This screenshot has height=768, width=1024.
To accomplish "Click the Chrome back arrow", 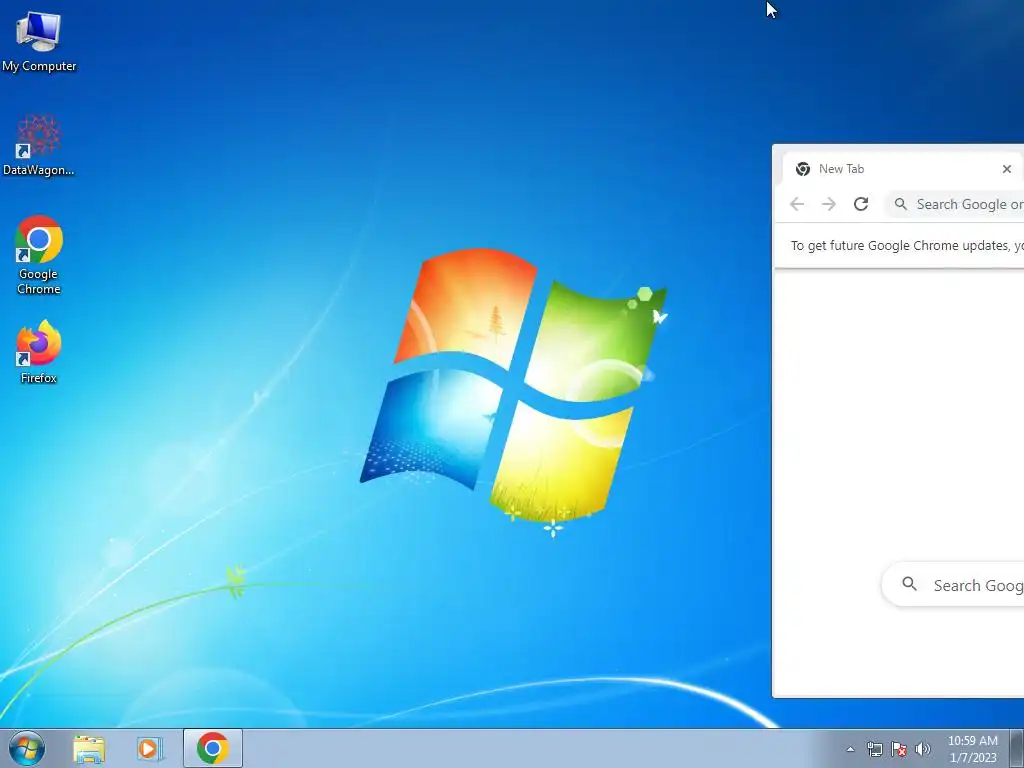I will 797,204.
